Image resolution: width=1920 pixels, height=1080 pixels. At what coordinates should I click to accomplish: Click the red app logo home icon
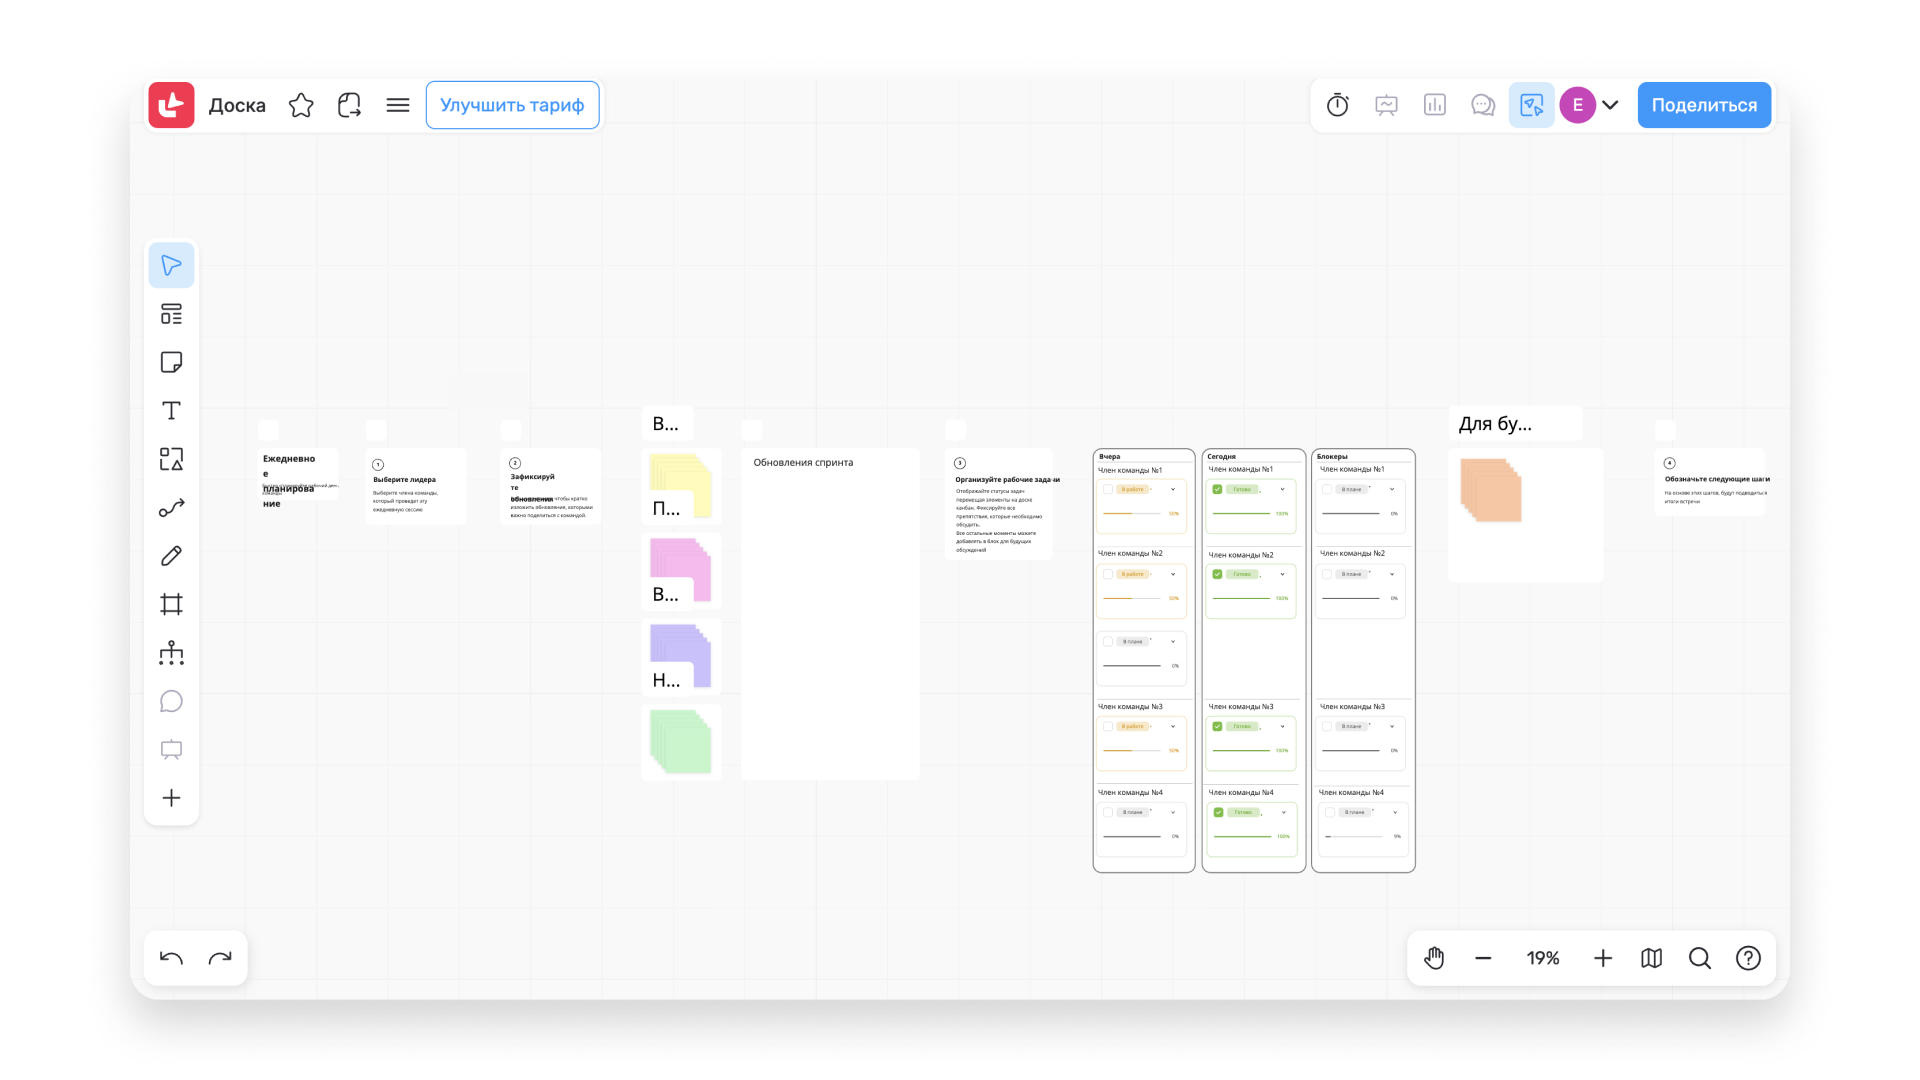click(171, 105)
